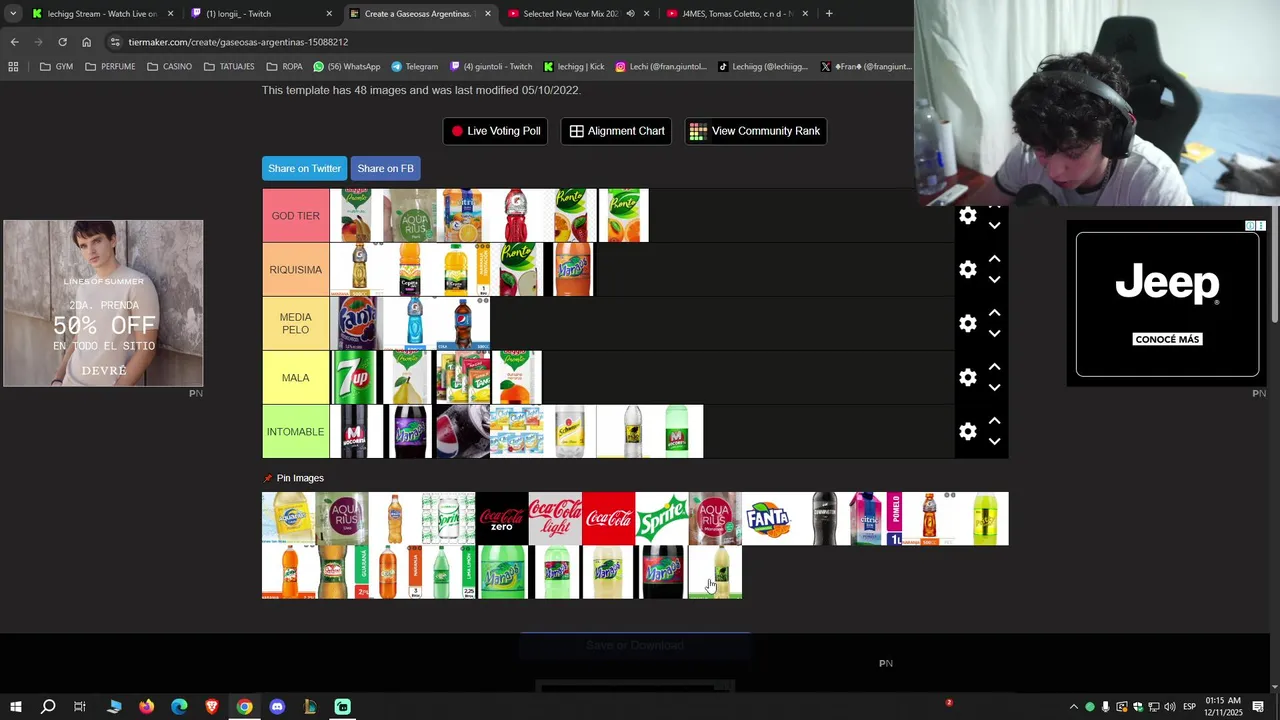Open ROPA bookmarks folder
The image size is (1280, 720).
tap(284, 67)
